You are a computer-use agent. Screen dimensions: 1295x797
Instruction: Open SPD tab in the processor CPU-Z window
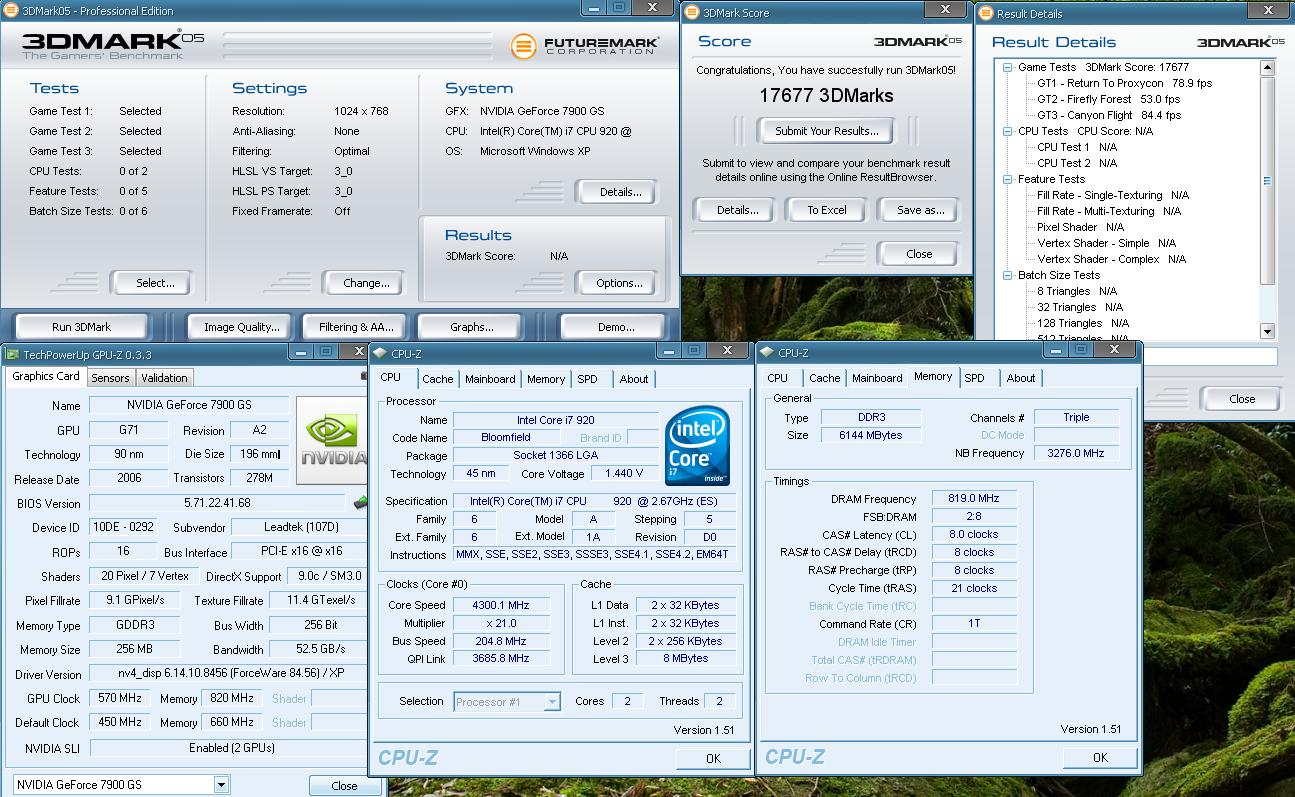(x=588, y=379)
